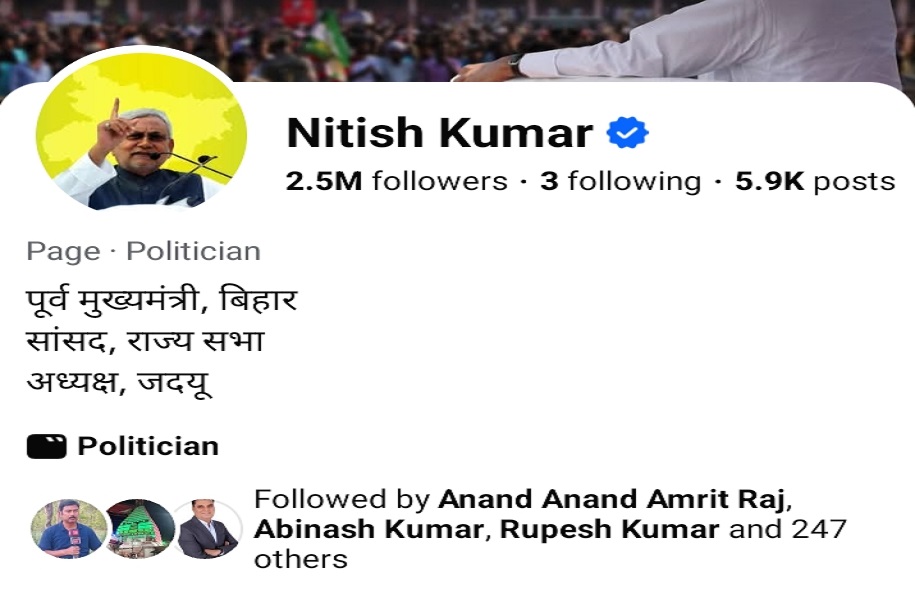Click the black Politician category icon

click(x=47, y=446)
